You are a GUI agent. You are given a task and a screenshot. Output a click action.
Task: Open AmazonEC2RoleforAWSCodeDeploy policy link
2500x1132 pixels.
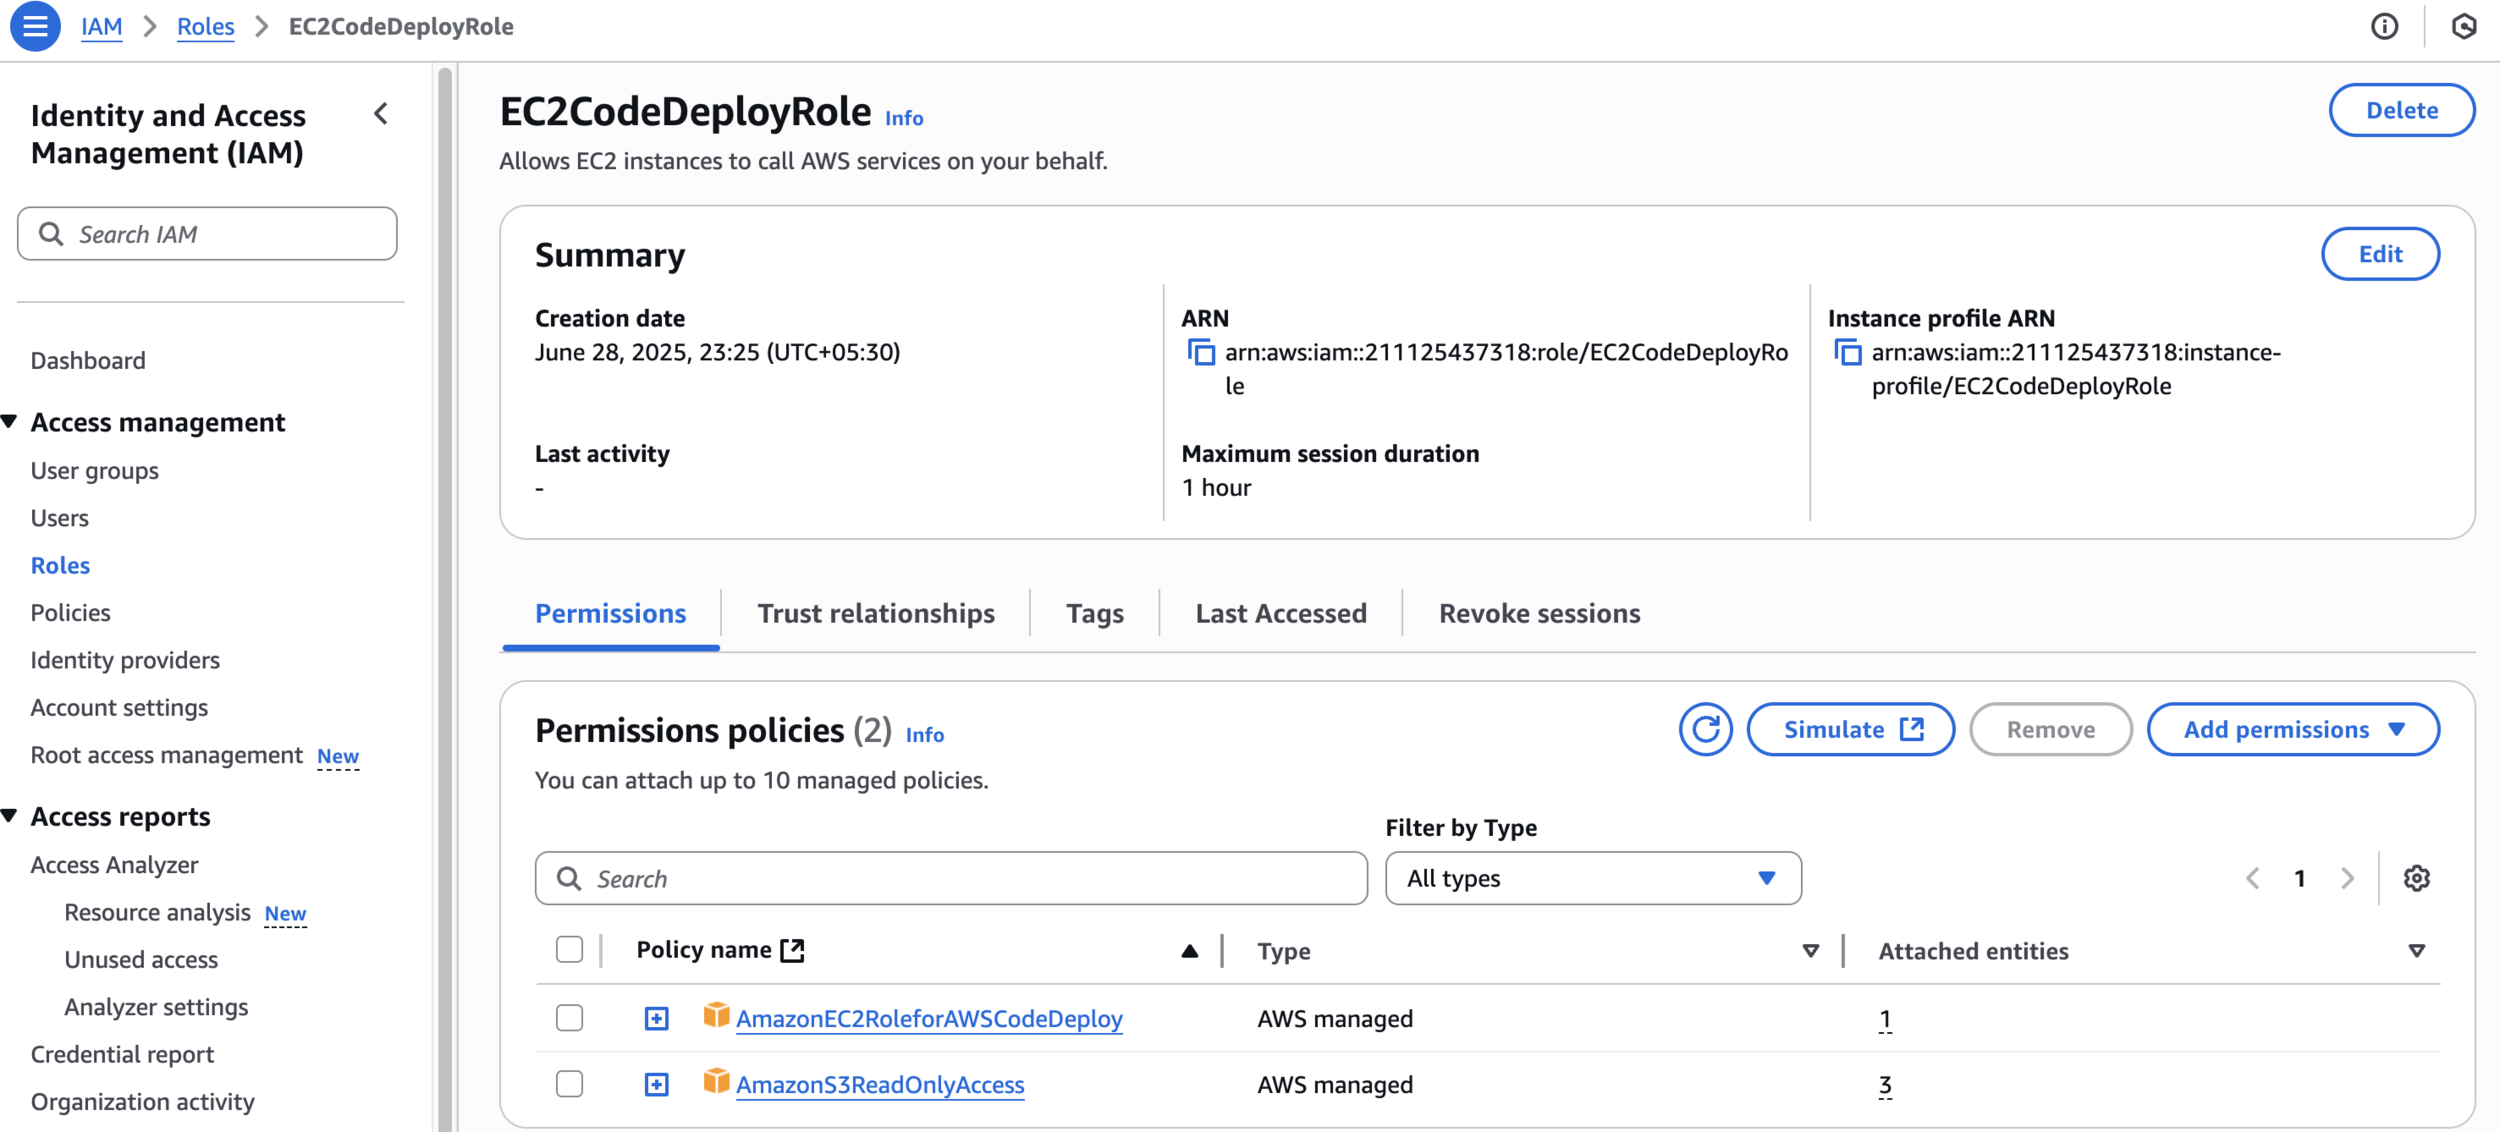(928, 1018)
